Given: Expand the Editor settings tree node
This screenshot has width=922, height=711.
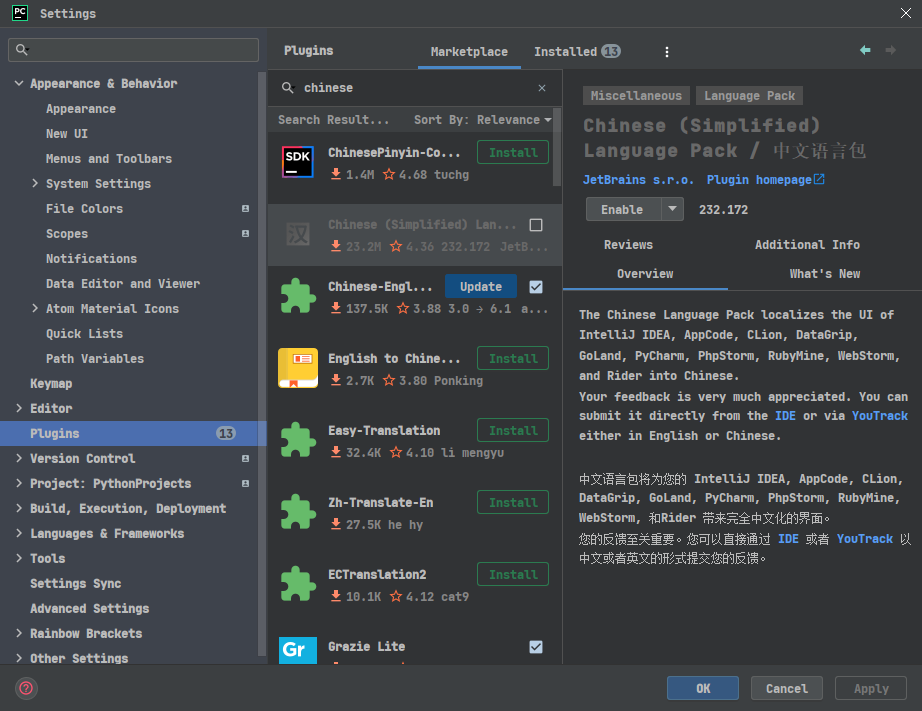Looking at the screenshot, I should point(19,408).
